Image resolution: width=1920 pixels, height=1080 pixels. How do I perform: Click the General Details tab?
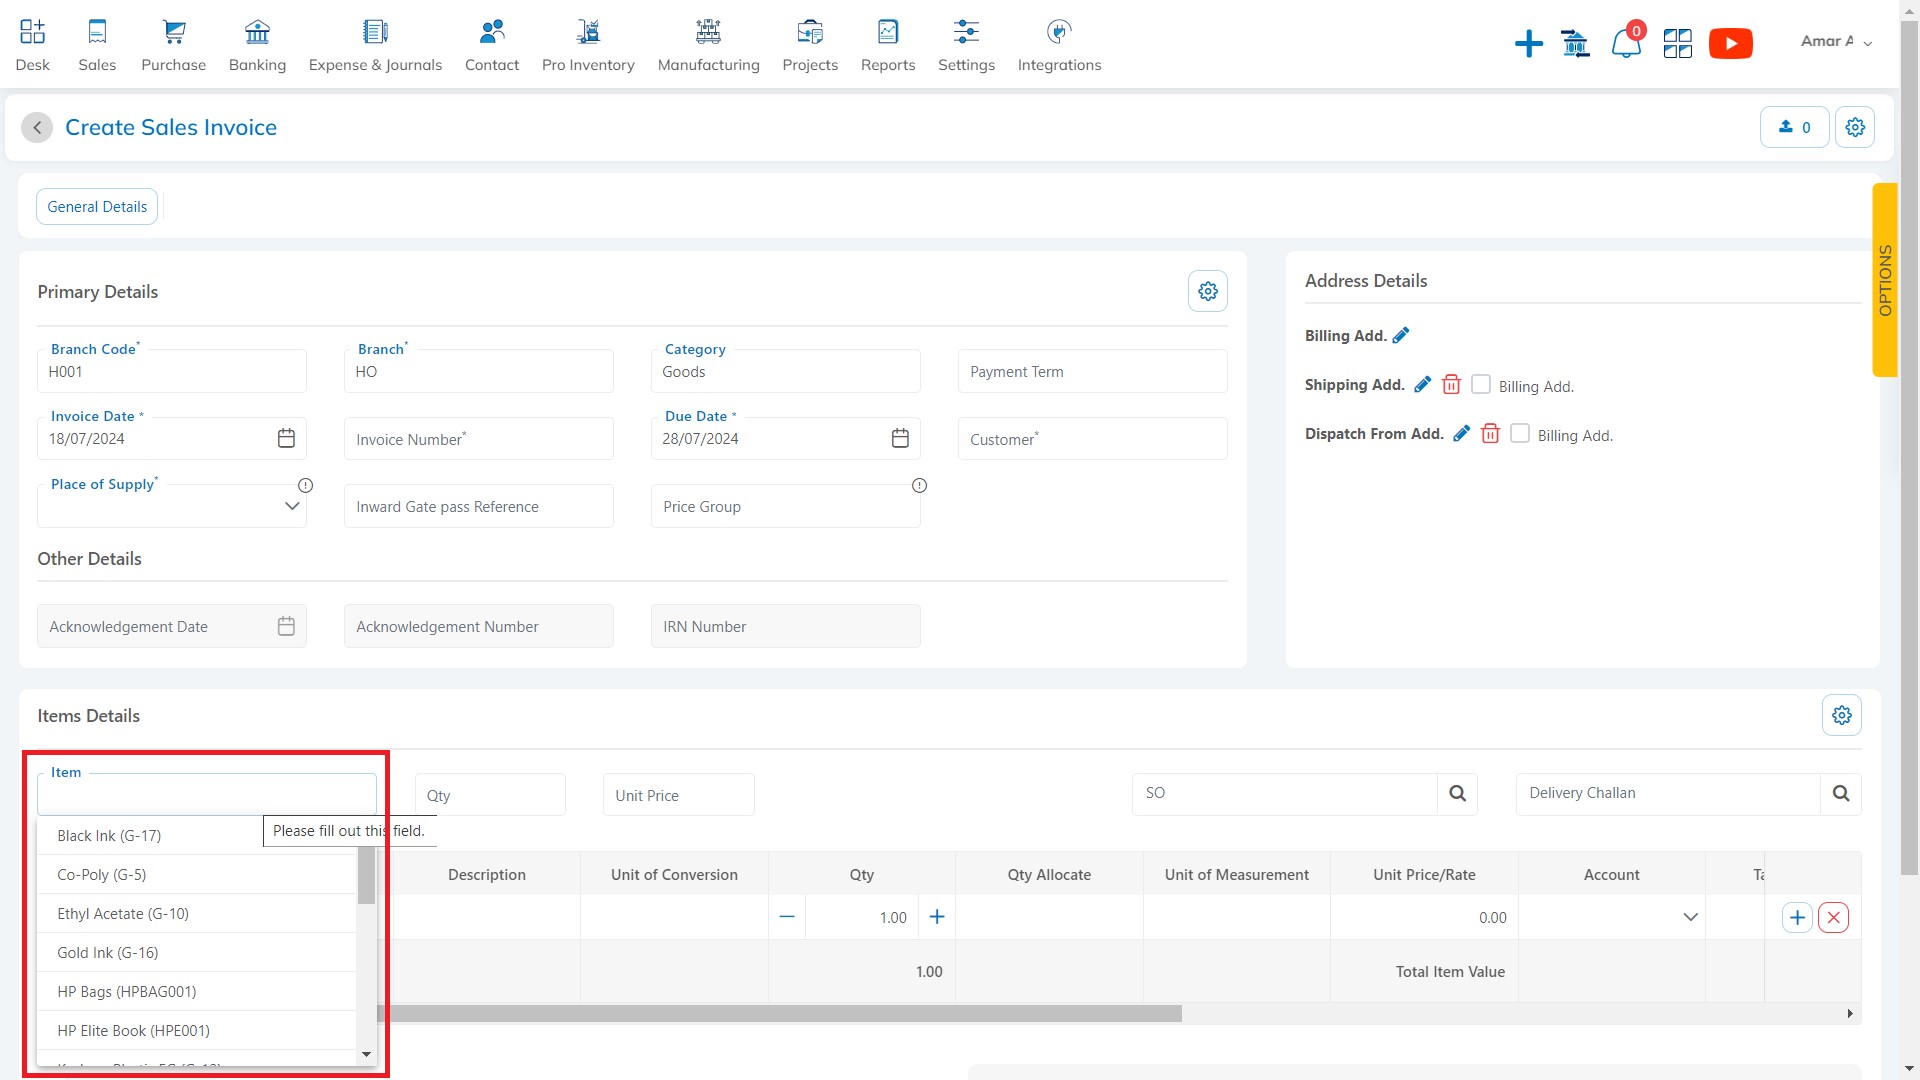98,206
